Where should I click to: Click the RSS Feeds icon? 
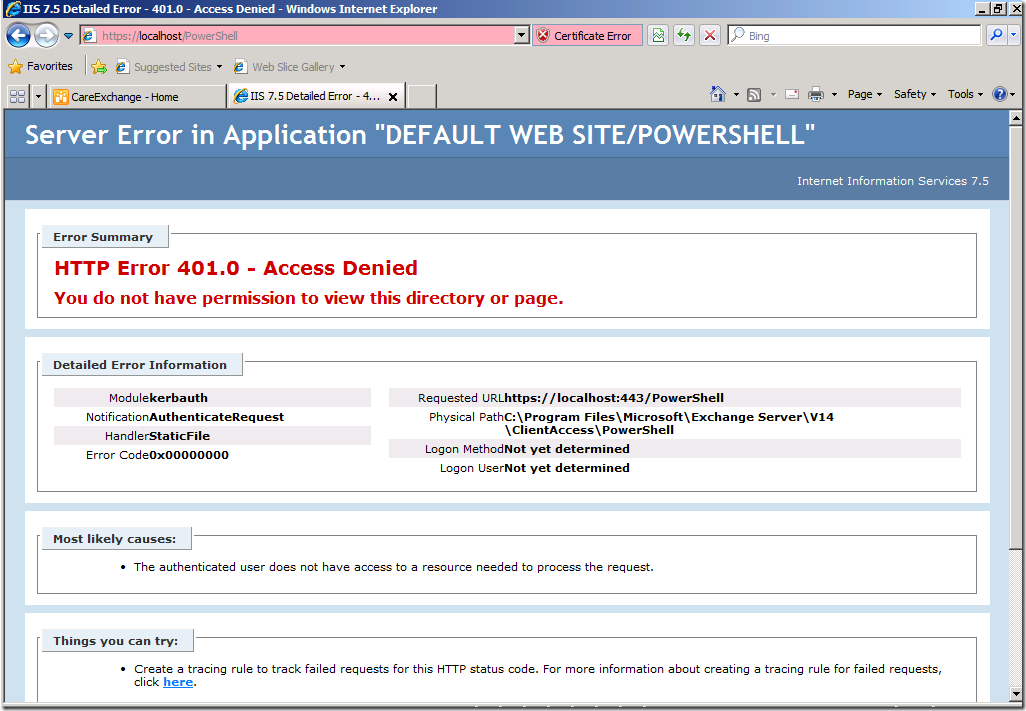click(x=754, y=95)
